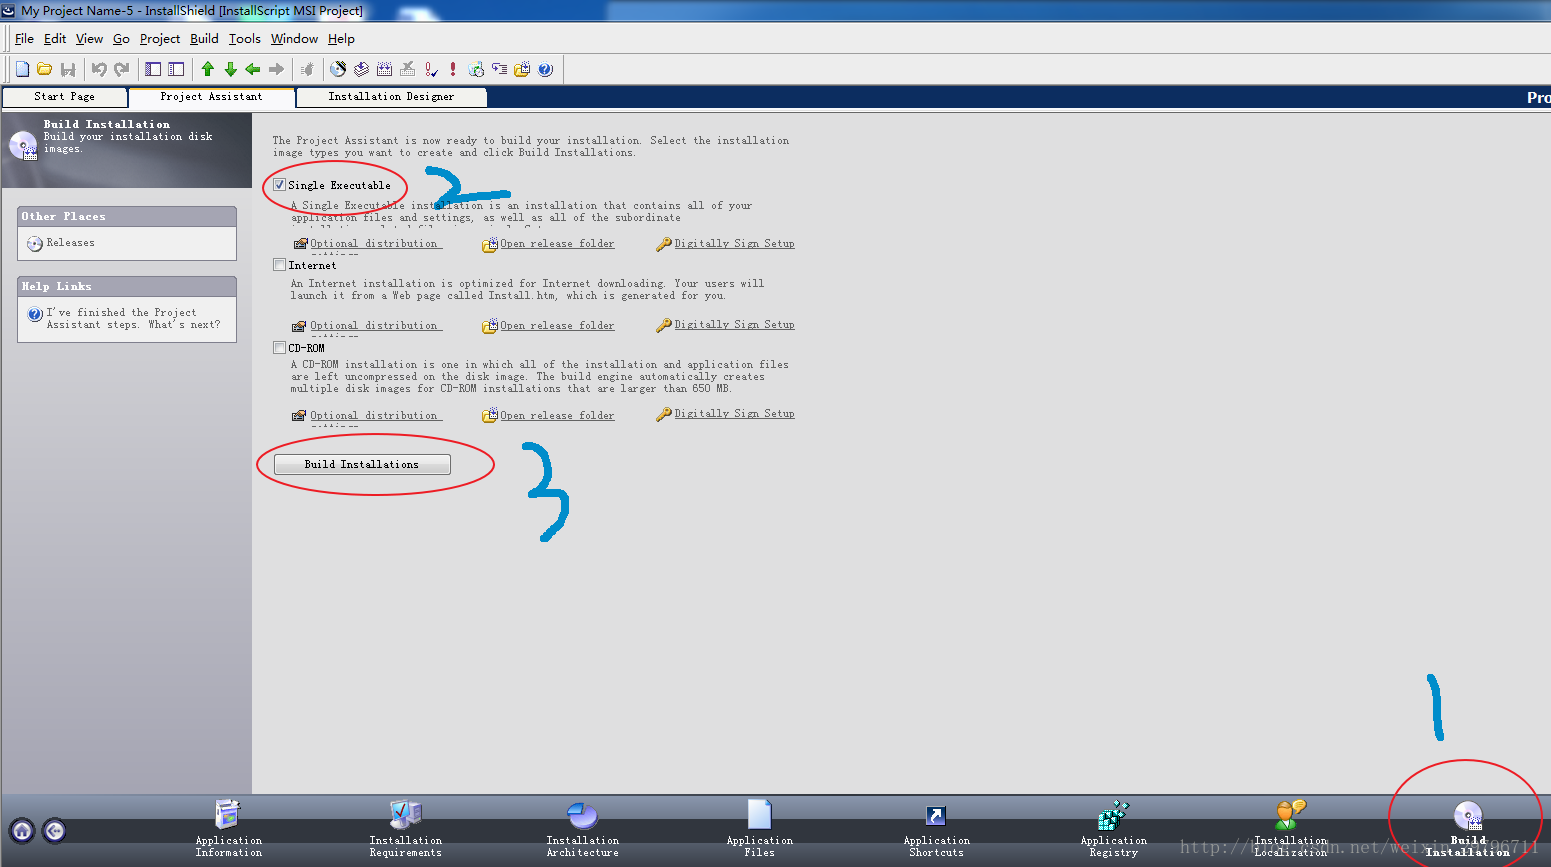1551x867 pixels.
Task: Open the View menu
Action: 89,39
